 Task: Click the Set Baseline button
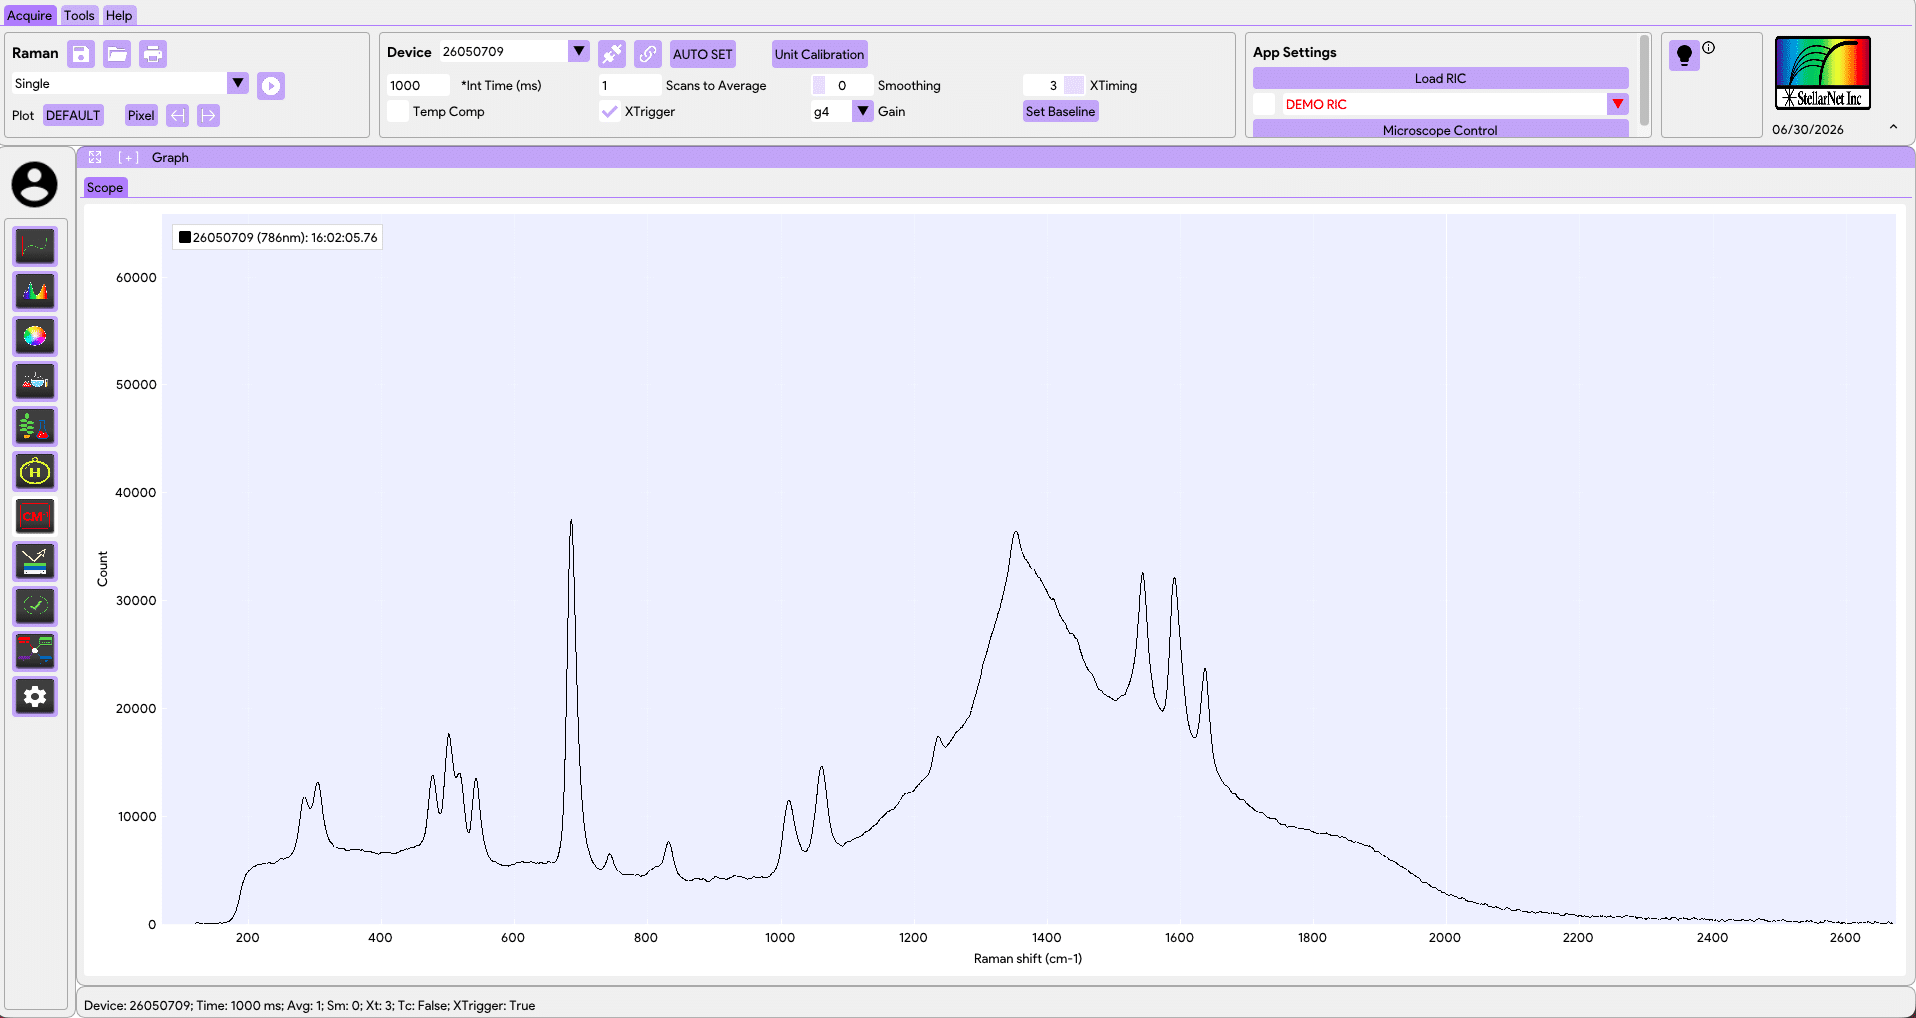click(x=1060, y=112)
